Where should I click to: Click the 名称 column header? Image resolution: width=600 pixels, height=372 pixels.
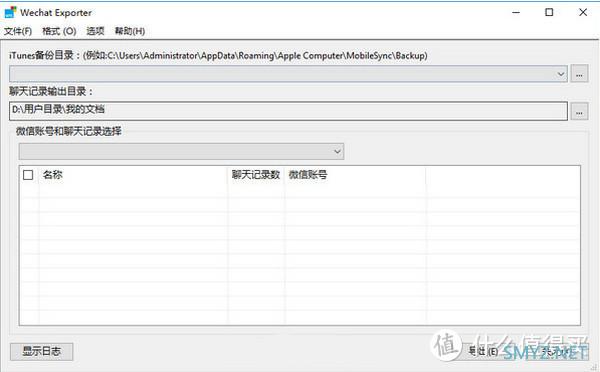tap(134, 175)
